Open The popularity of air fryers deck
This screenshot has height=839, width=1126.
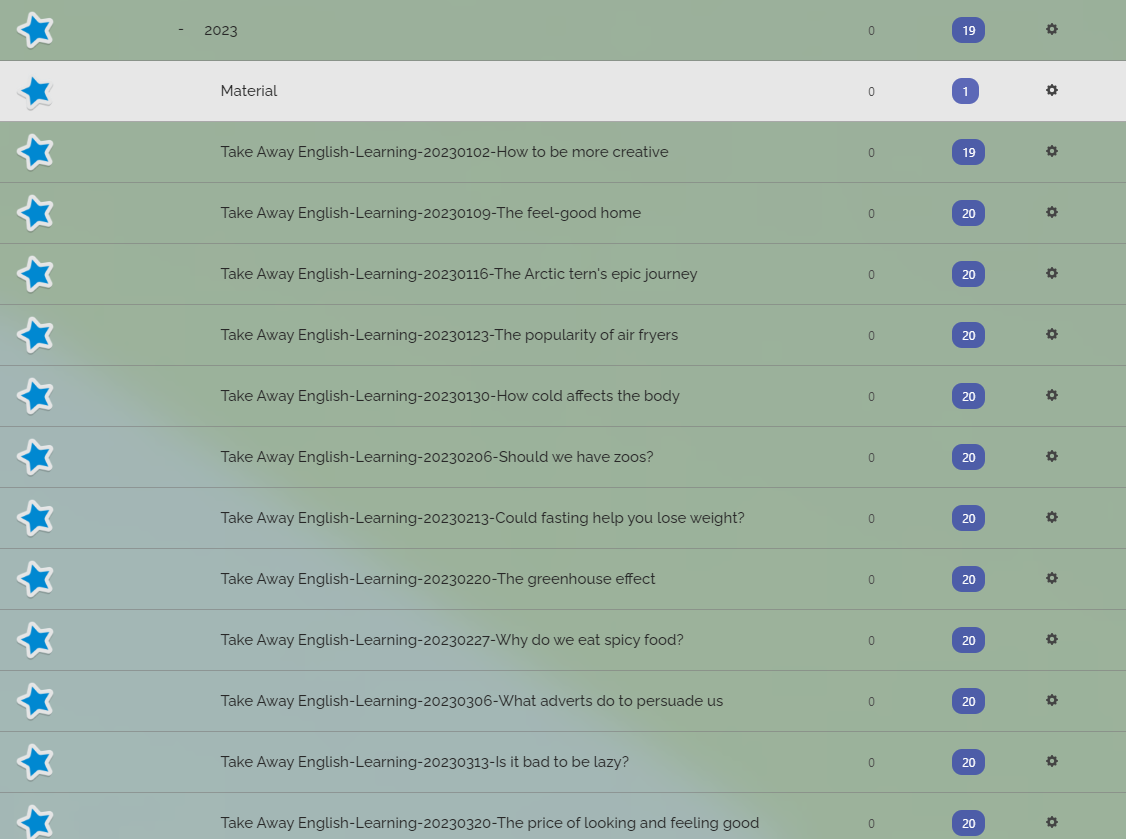pyautogui.click(x=449, y=335)
